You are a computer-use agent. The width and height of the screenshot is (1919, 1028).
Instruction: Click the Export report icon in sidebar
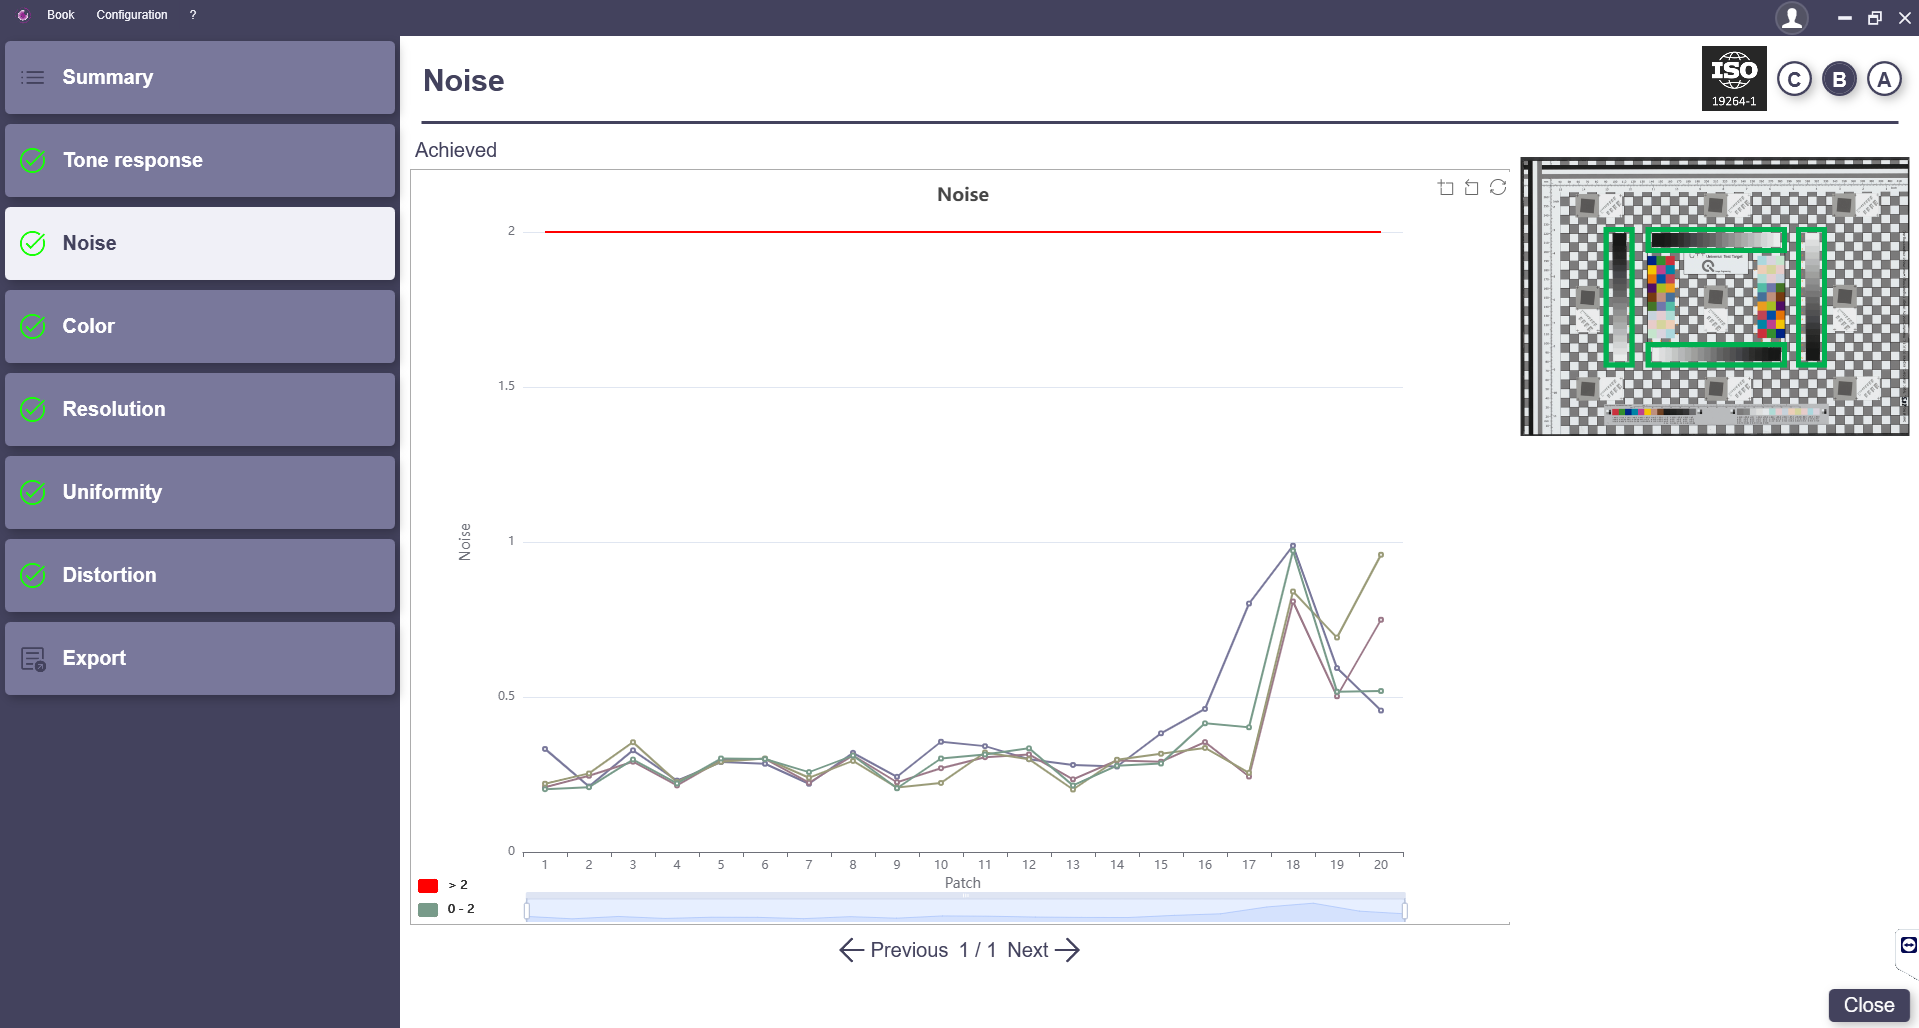[x=33, y=658]
